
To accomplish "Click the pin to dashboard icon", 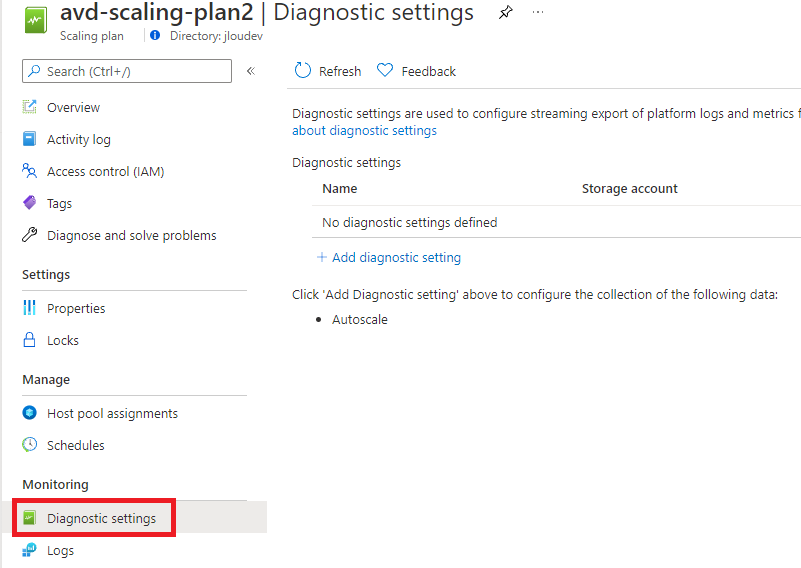I will (x=505, y=12).
